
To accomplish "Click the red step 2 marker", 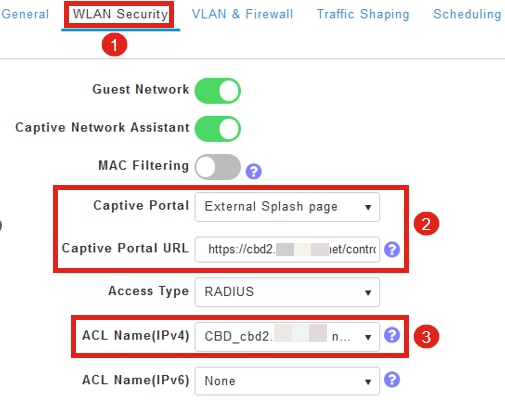I will [426, 223].
